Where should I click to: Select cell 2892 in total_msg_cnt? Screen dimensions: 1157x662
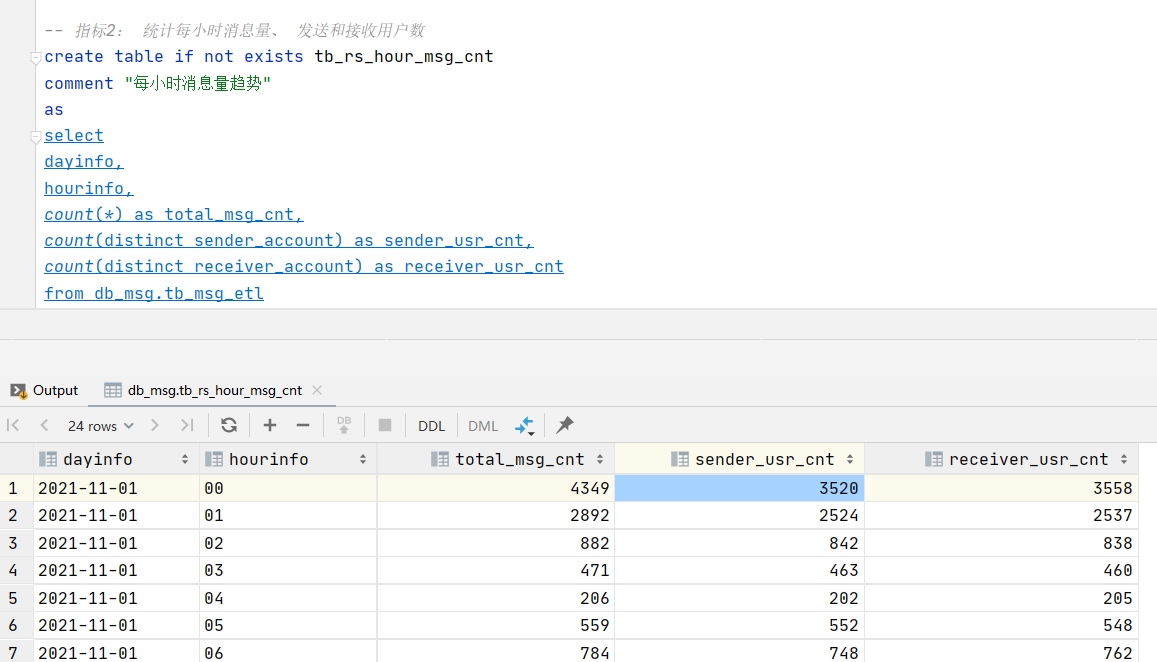pyautogui.click(x=496, y=515)
